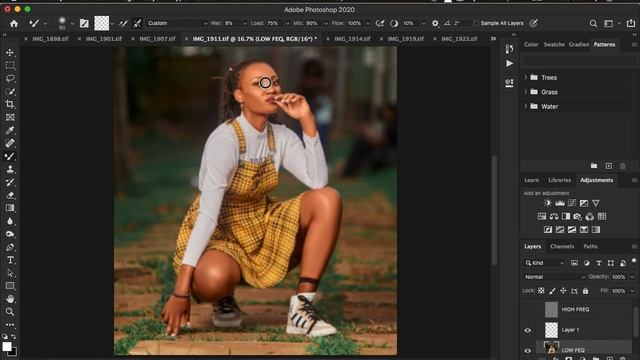Select the Frame tool
Image resolution: width=640 pixels, height=360 pixels.
pyautogui.click(x=10, y=118)
